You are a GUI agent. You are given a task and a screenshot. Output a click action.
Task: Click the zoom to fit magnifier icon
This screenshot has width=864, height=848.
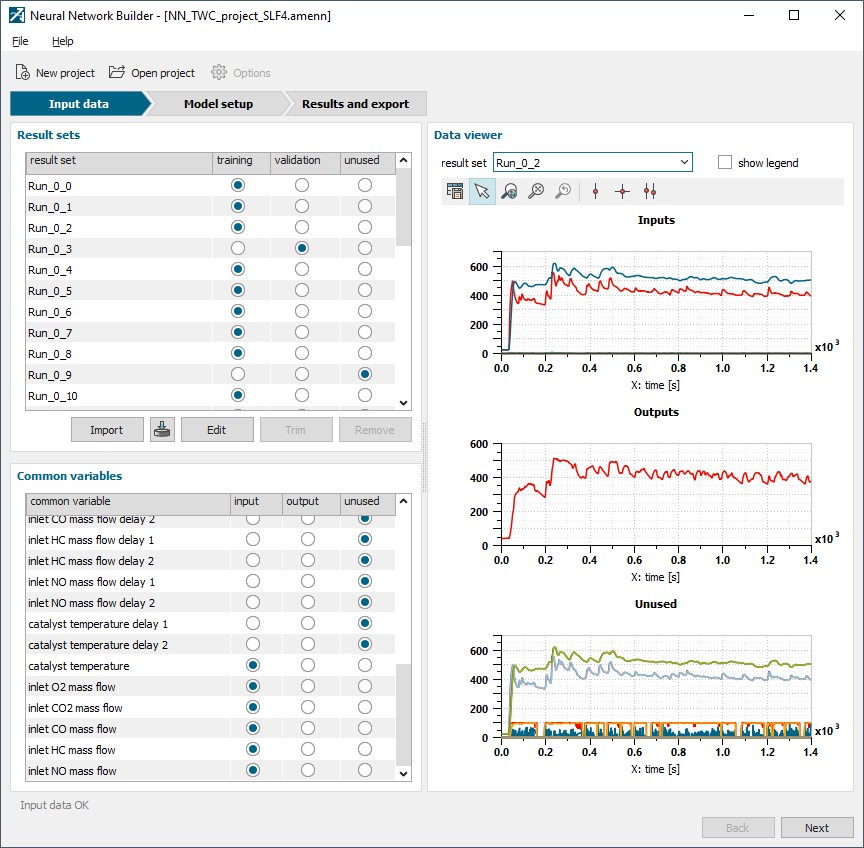click(x=509, y=191)
